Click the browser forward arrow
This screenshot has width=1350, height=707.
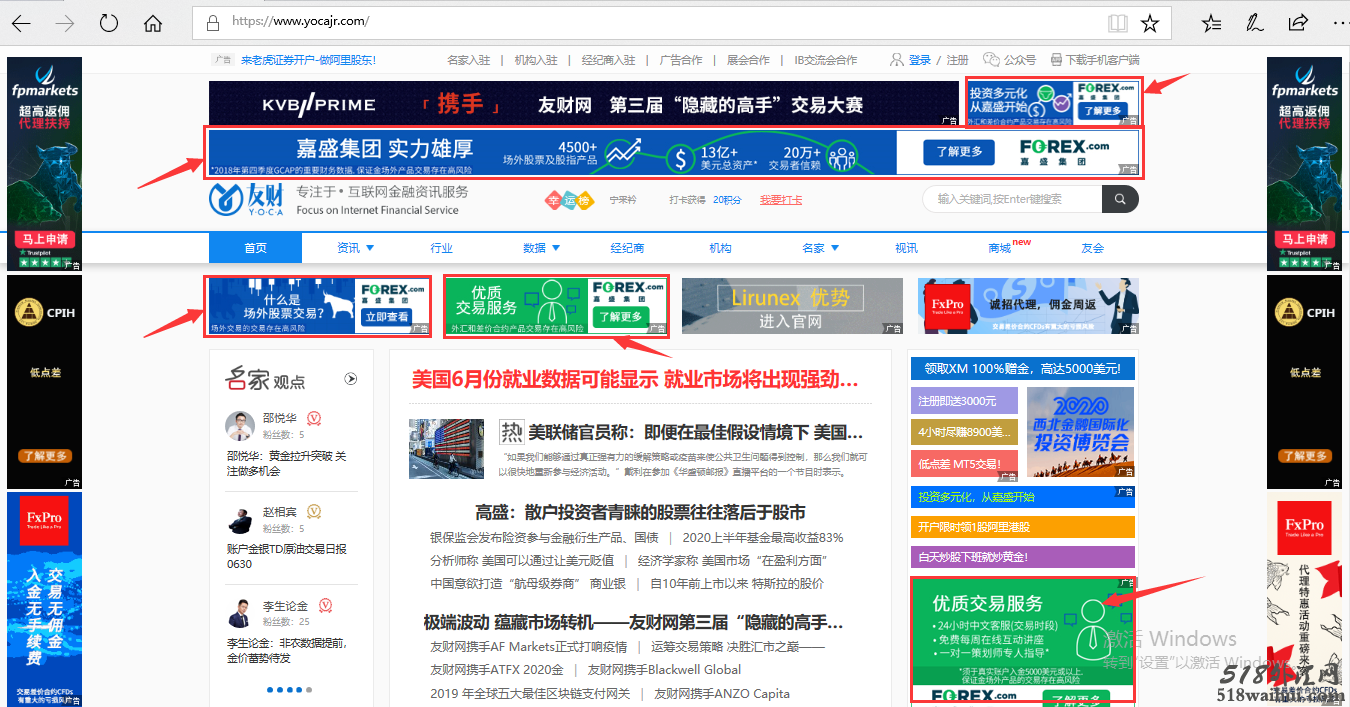65,22
